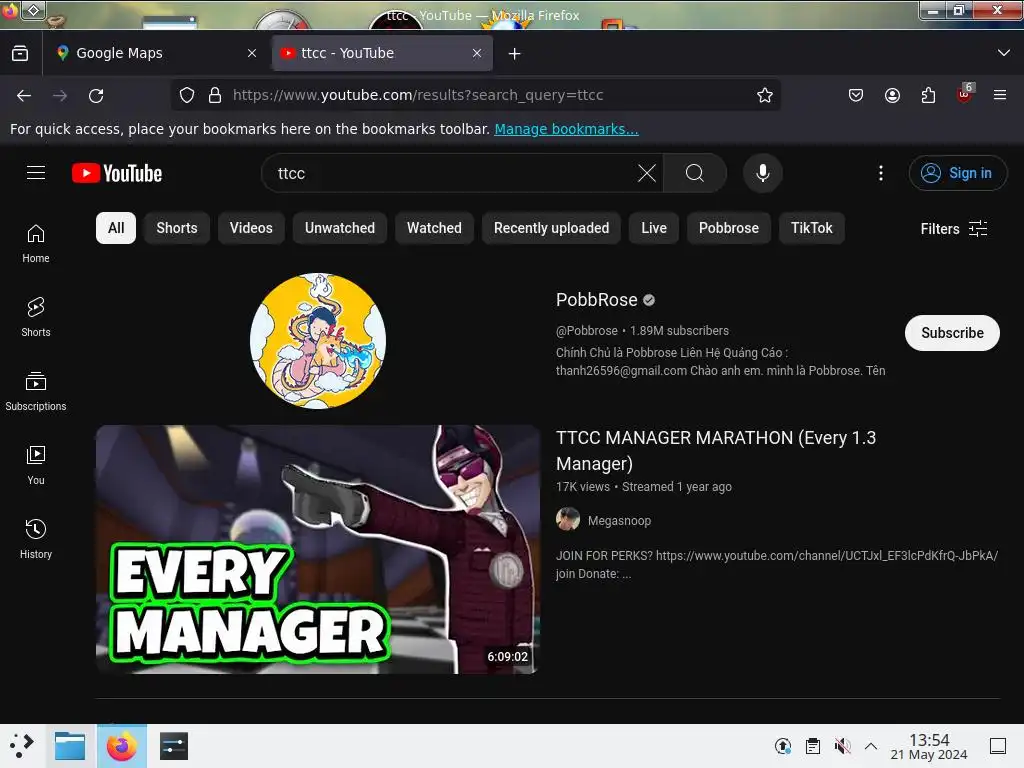Click the YouTube logo
Image resolution: width=1024 pixels, height=768 pixels.
click(117, 173)
